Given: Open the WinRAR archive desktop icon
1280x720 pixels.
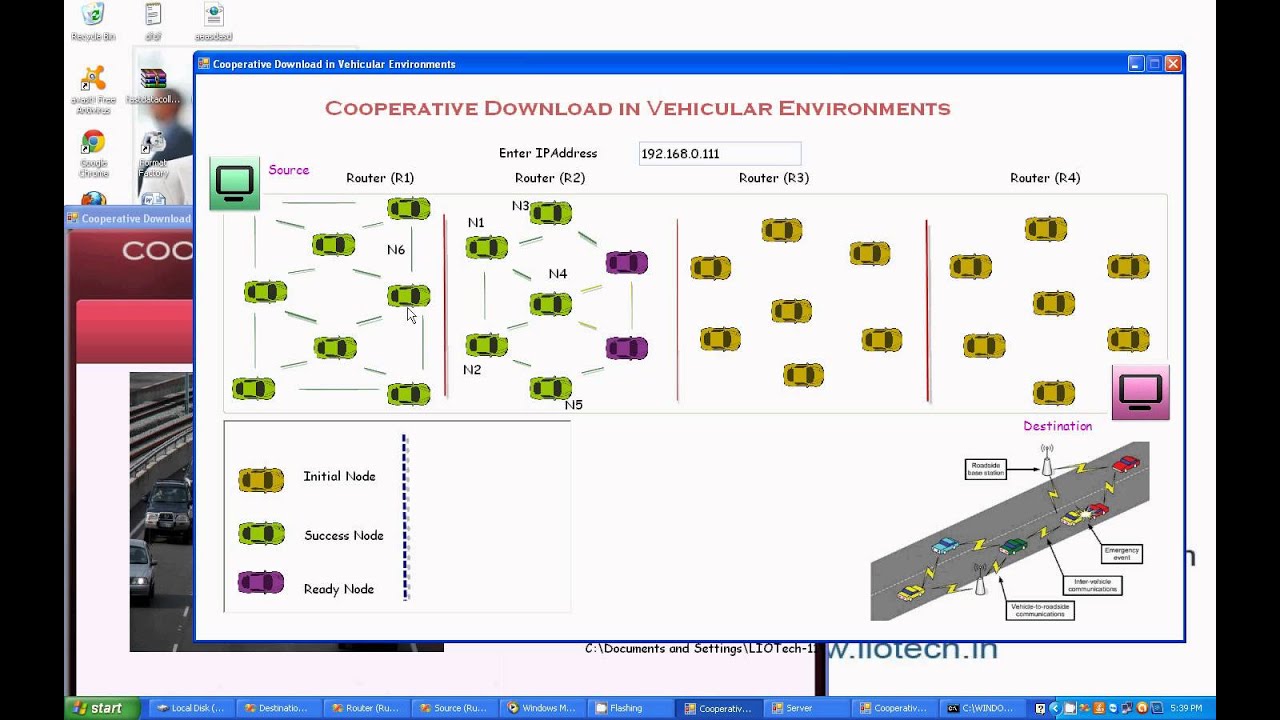Looking at the screenshot, I should click(153, 85).
